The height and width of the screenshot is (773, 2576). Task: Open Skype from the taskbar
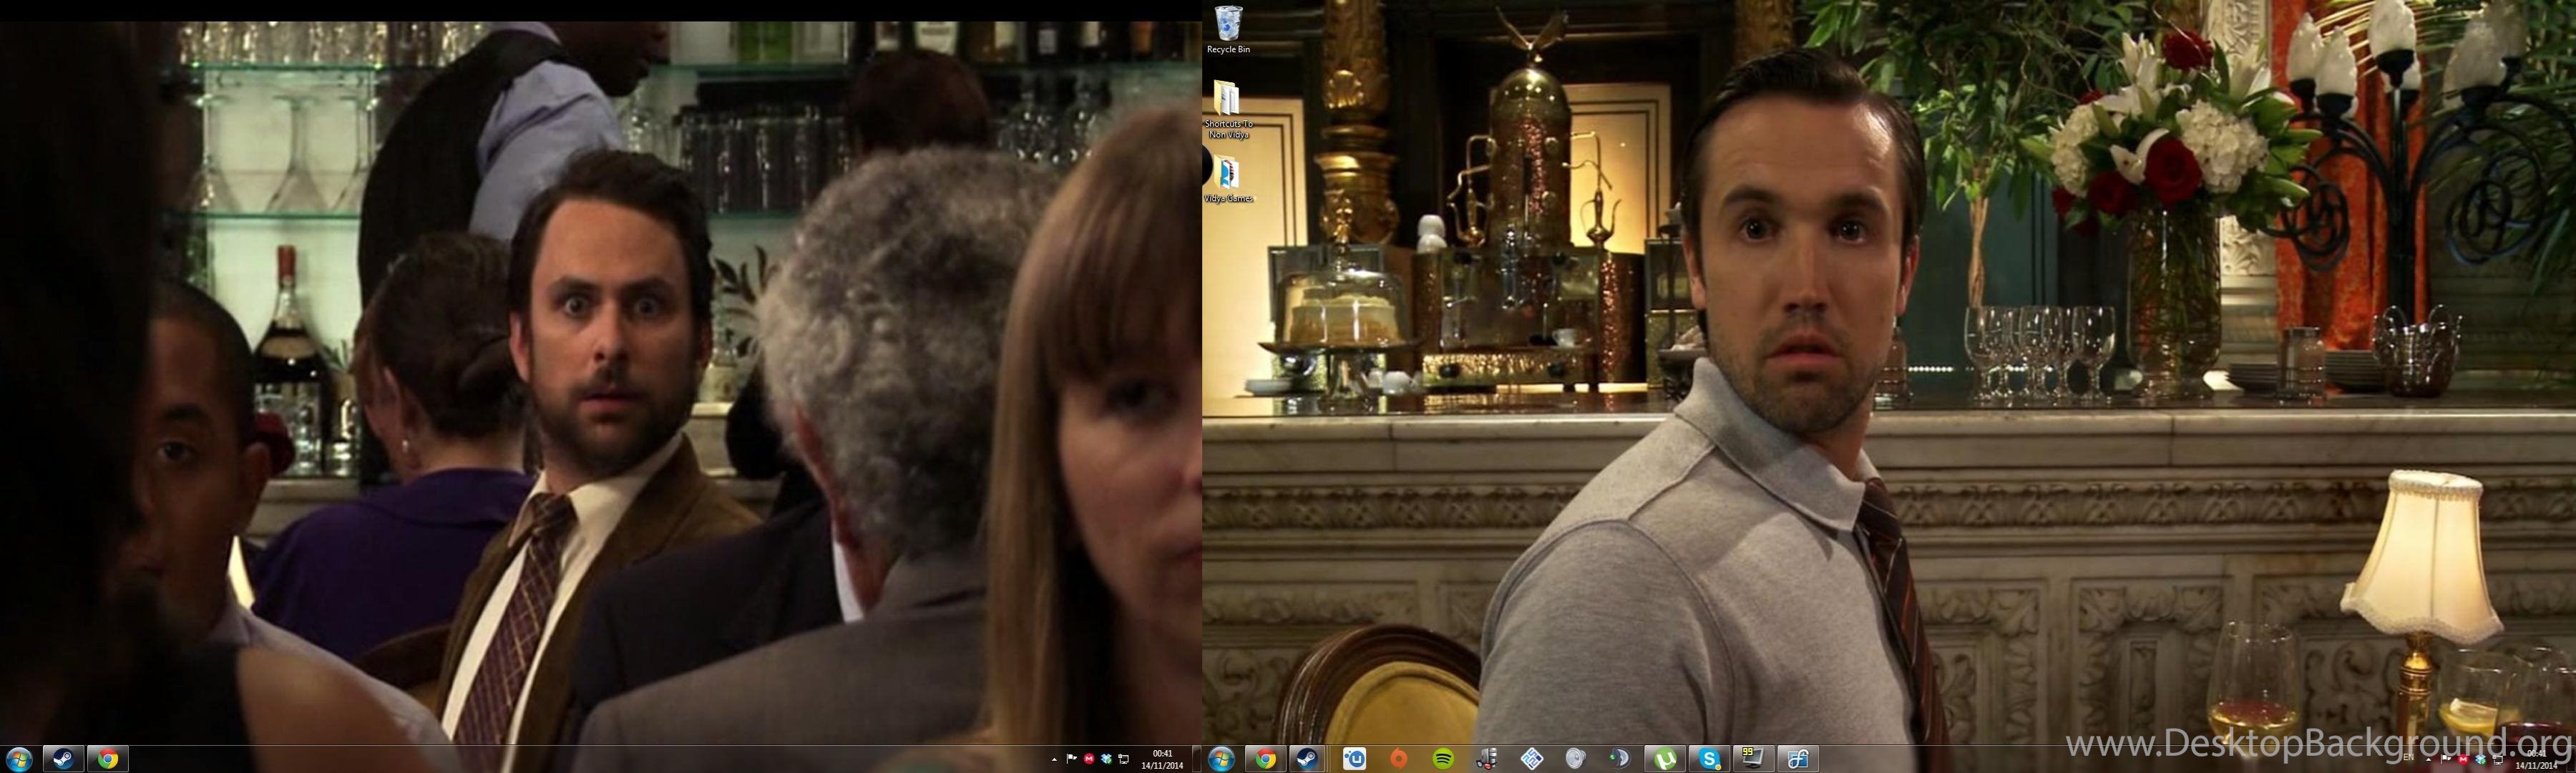point(1709,759)
